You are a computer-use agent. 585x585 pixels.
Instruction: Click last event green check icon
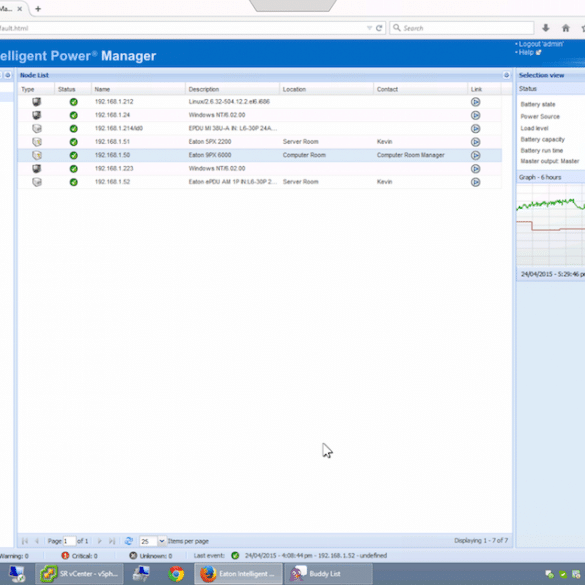point(235,556)
